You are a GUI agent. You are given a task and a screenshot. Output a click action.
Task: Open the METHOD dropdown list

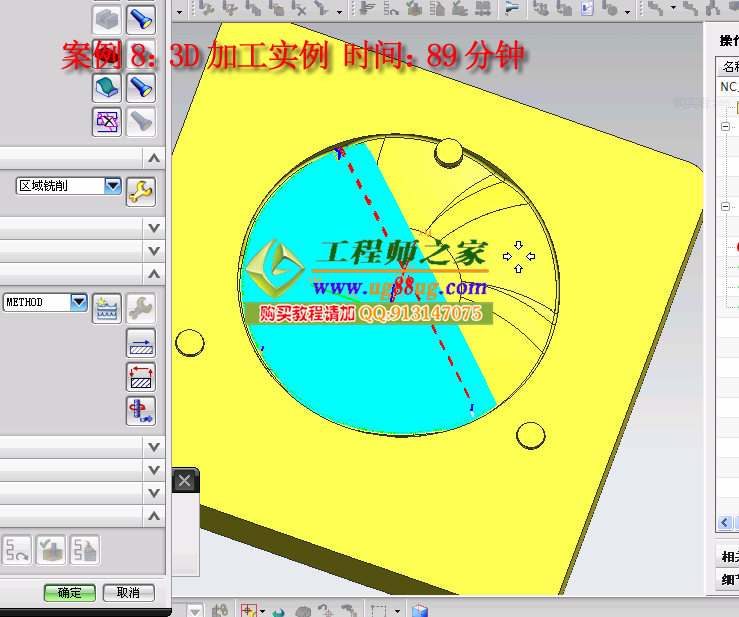click(79, 302)
